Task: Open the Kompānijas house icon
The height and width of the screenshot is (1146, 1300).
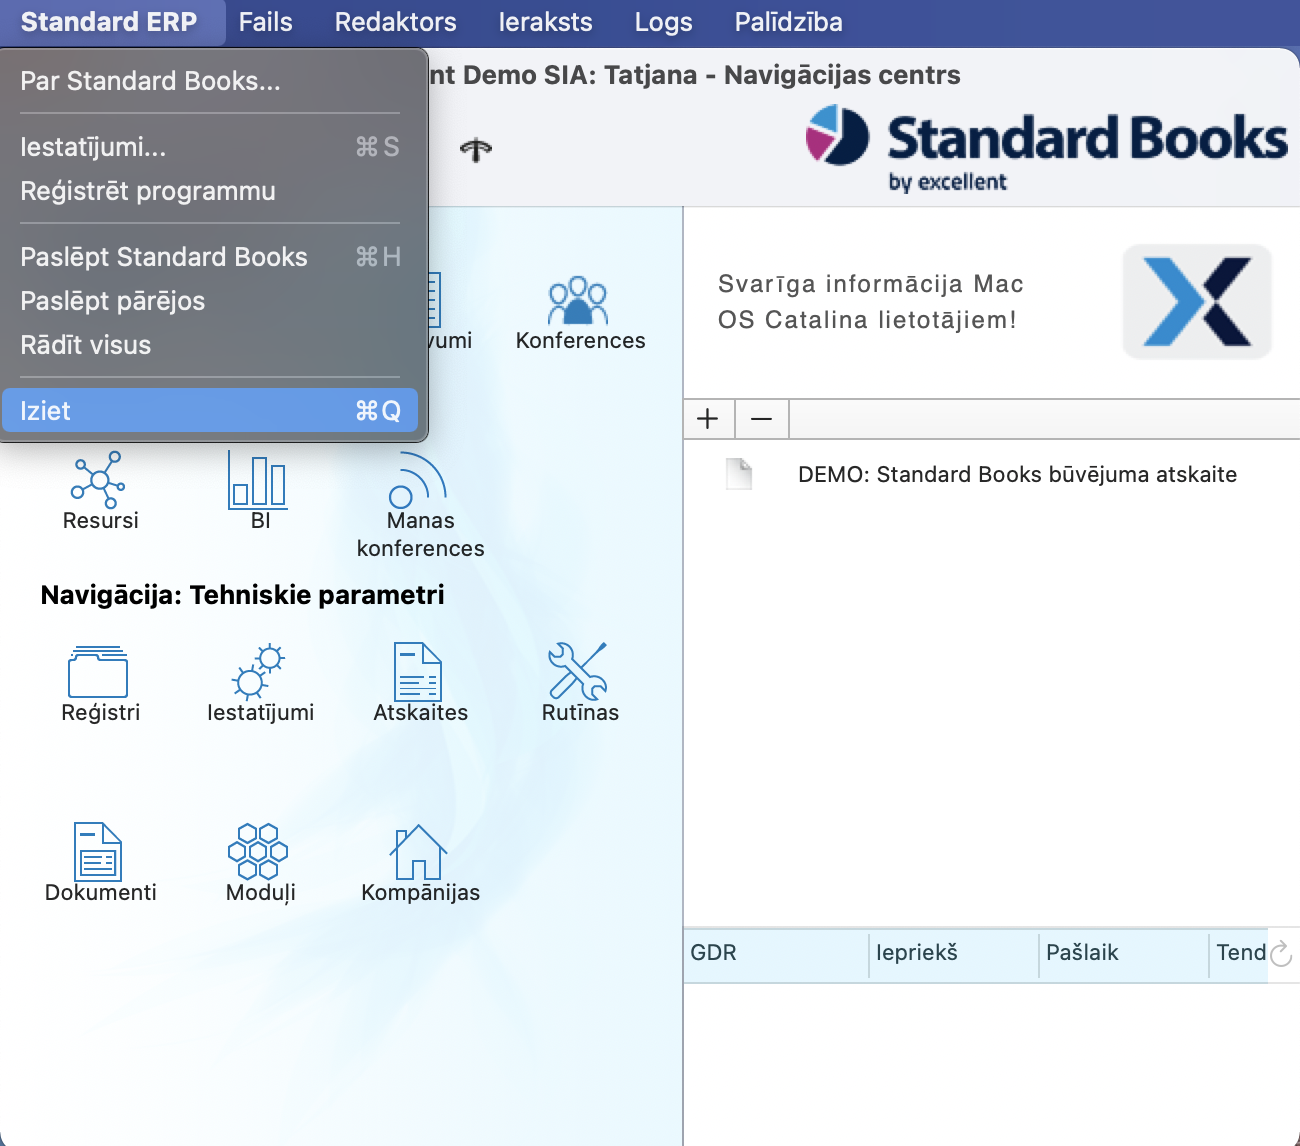Action: click(419, 852)
